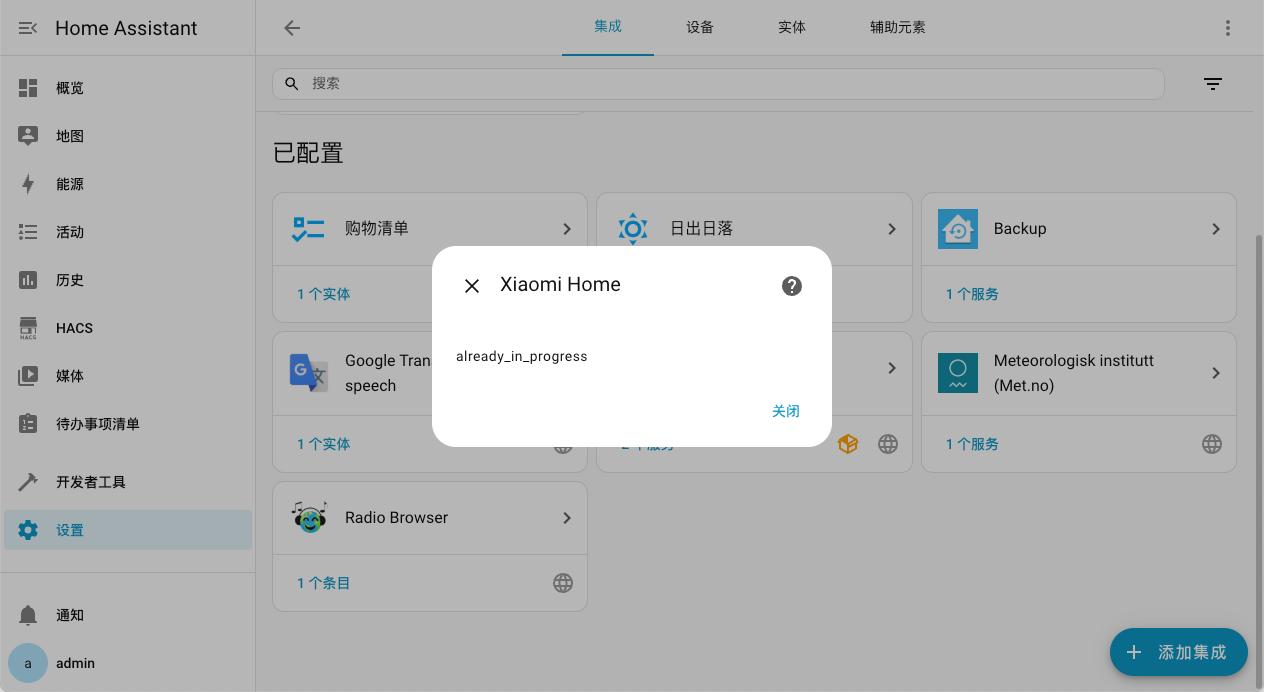Open the 历史 (History) panel

tap(70, 279)
